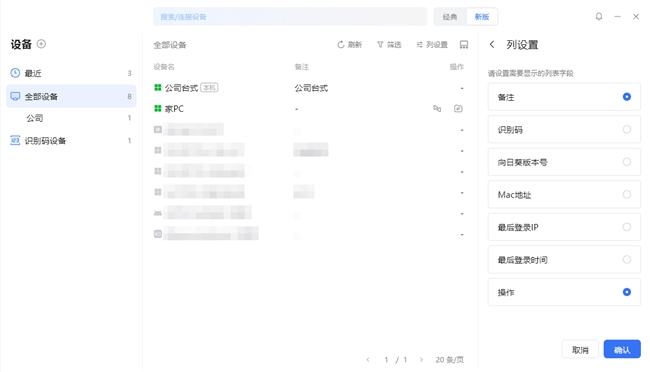Click the refresh icon in device toolbar

point(341,45)
